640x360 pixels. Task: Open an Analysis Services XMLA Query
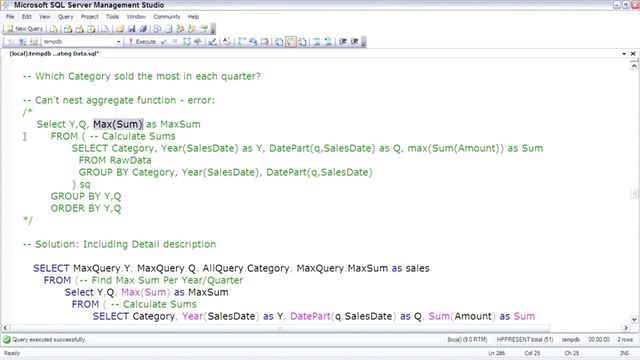coord(91,29)
